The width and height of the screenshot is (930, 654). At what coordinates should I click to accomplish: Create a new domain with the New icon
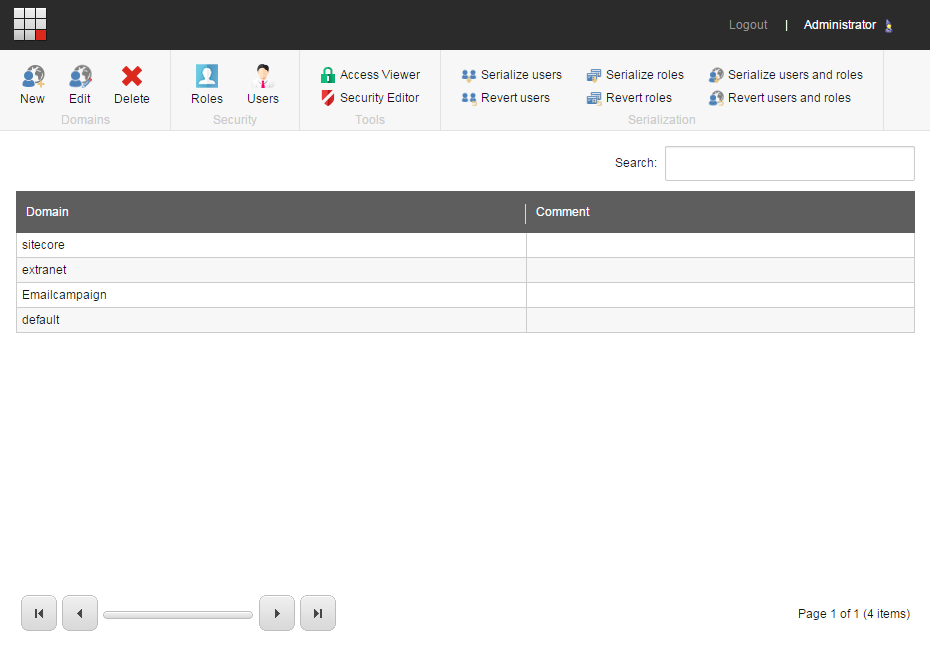(x=32, y=85)
